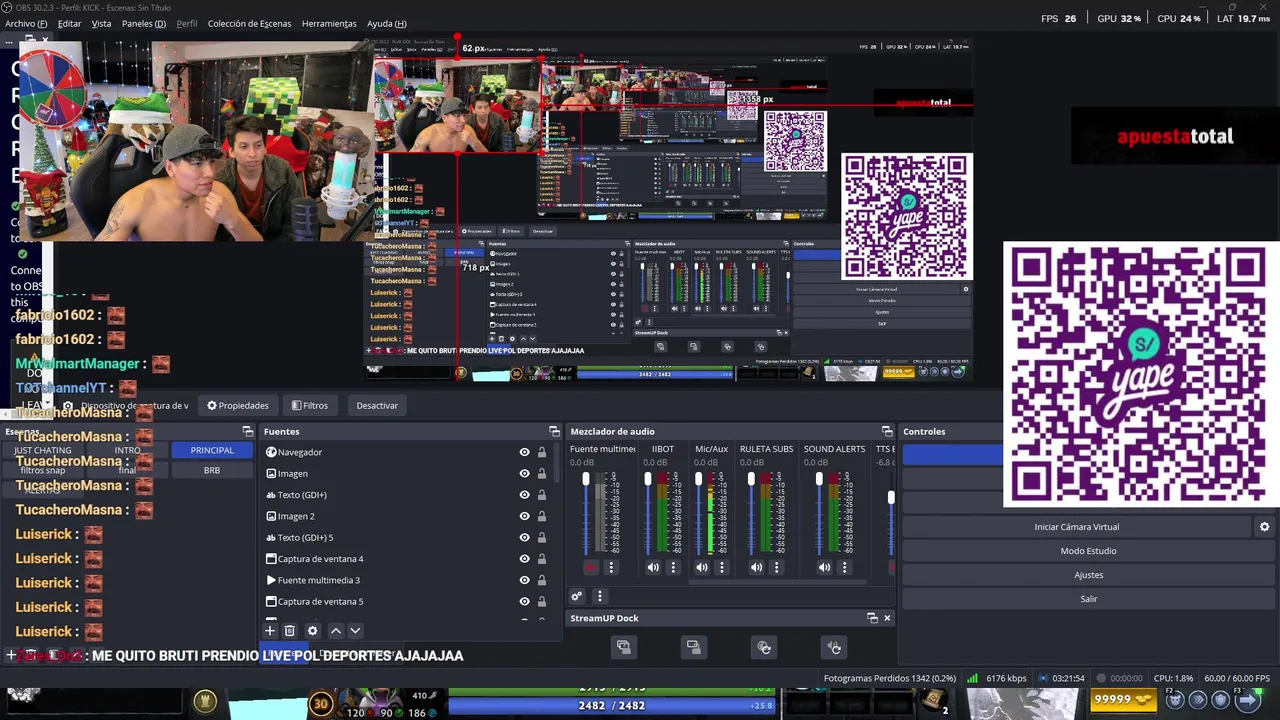Open the Ayuda menu
This screenshot has height=720, width=1280.
point(387,23)
